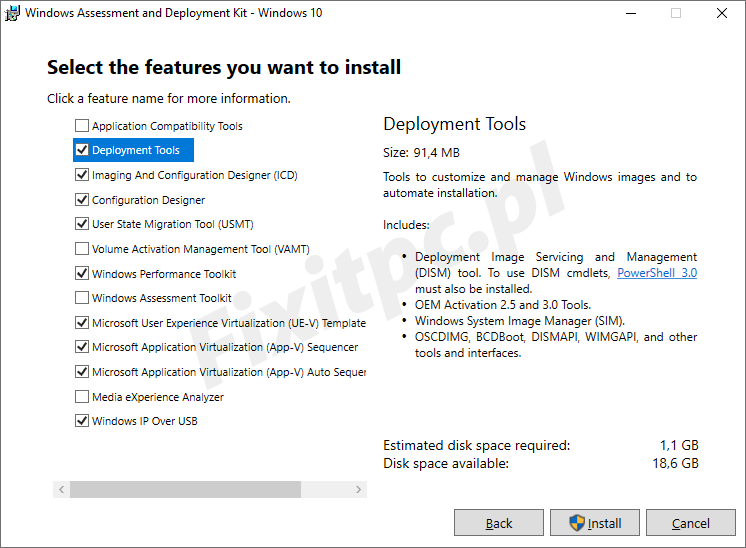Click the 'Size: 91,4 MB' text
The width and height of the screenshot is (746, 548).
pos(421,153)
